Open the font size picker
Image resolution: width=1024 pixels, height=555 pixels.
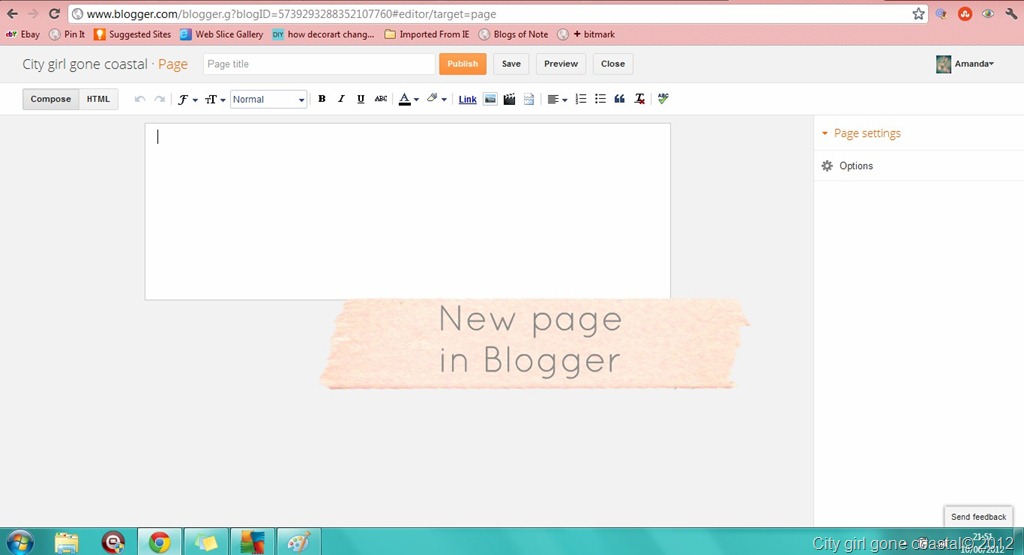coord(215,99)
